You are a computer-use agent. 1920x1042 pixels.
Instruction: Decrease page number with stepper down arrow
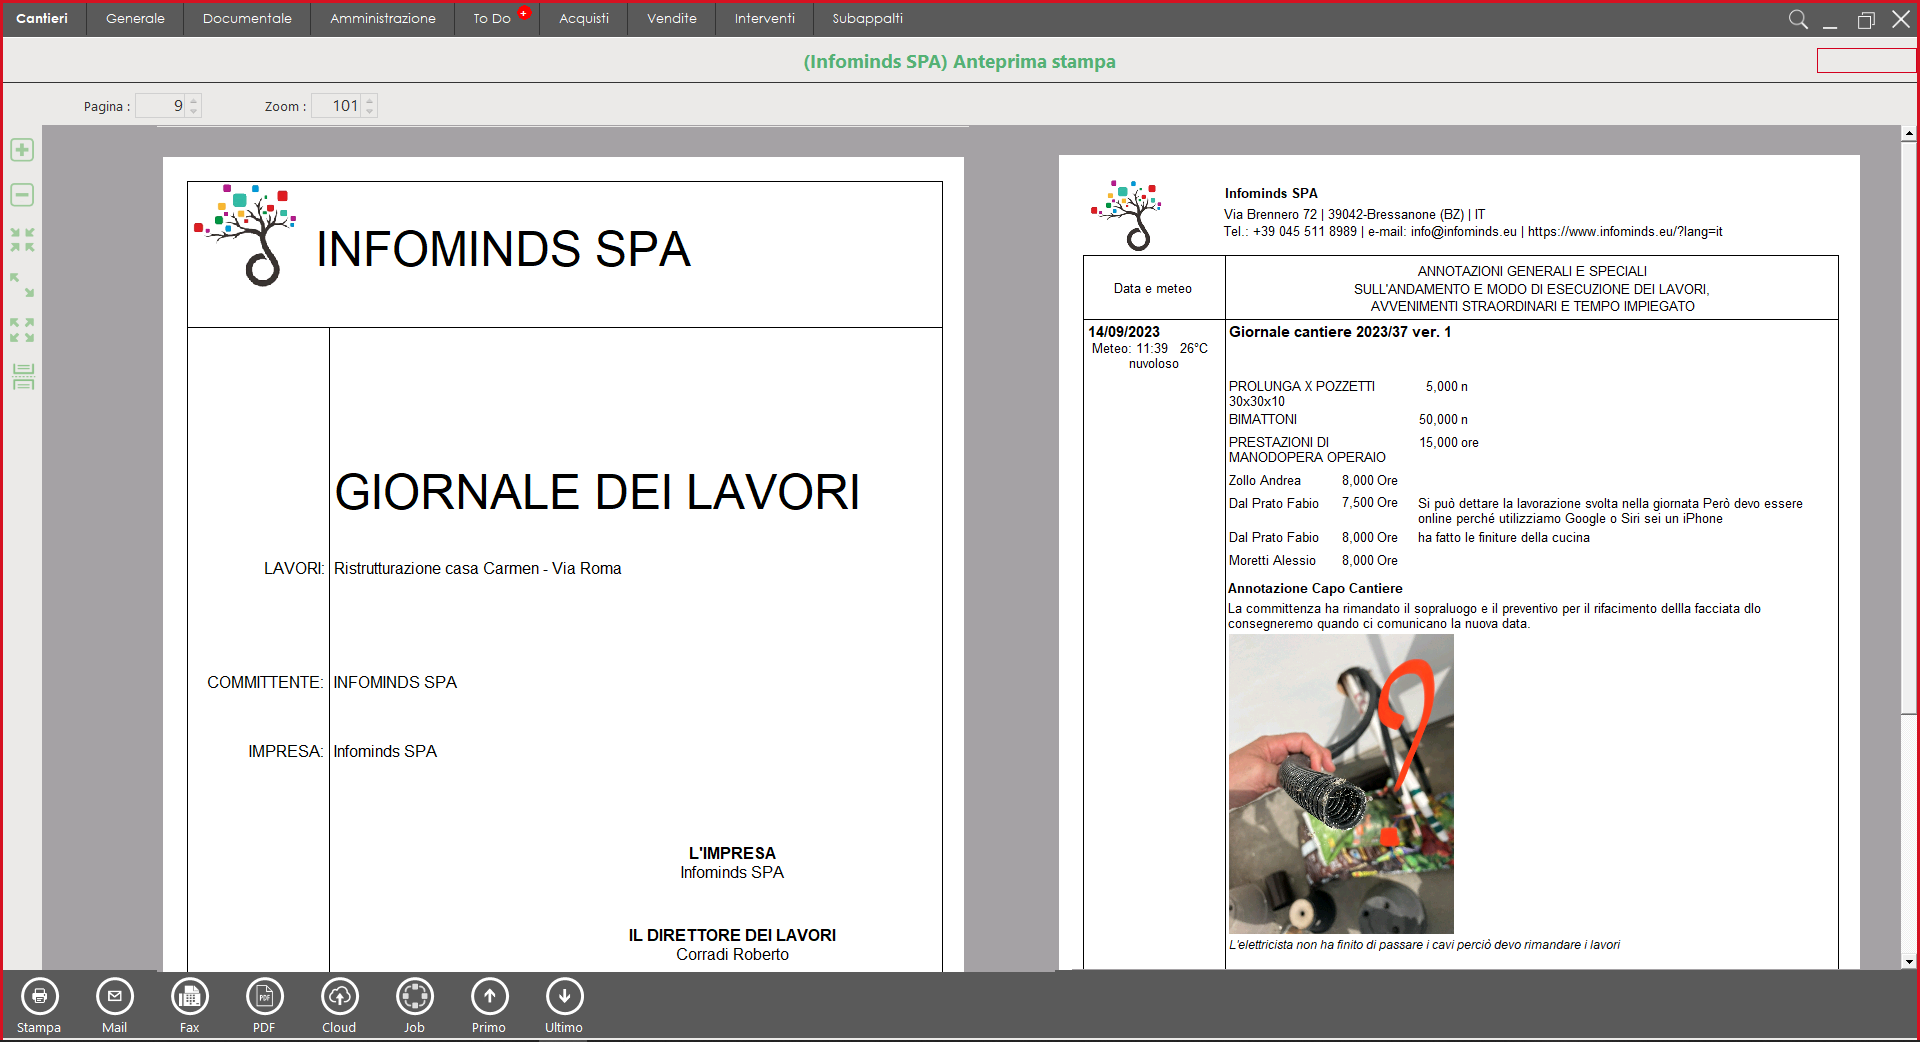coord(194,111)
